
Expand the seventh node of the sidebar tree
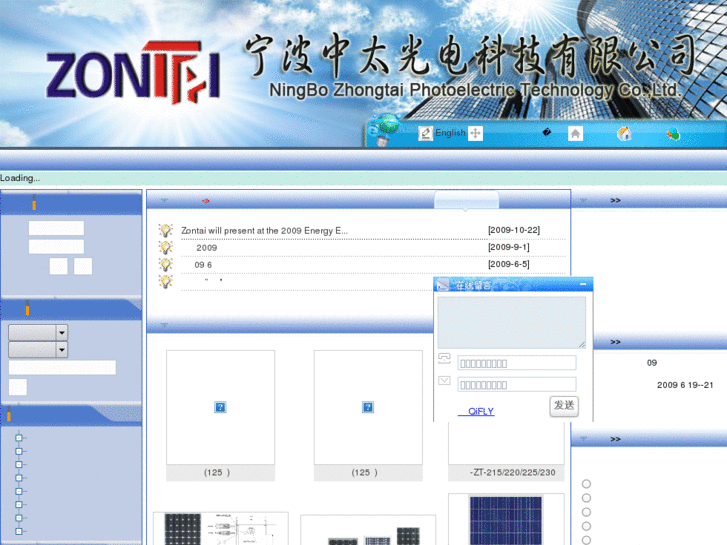(x=19, y=518)
